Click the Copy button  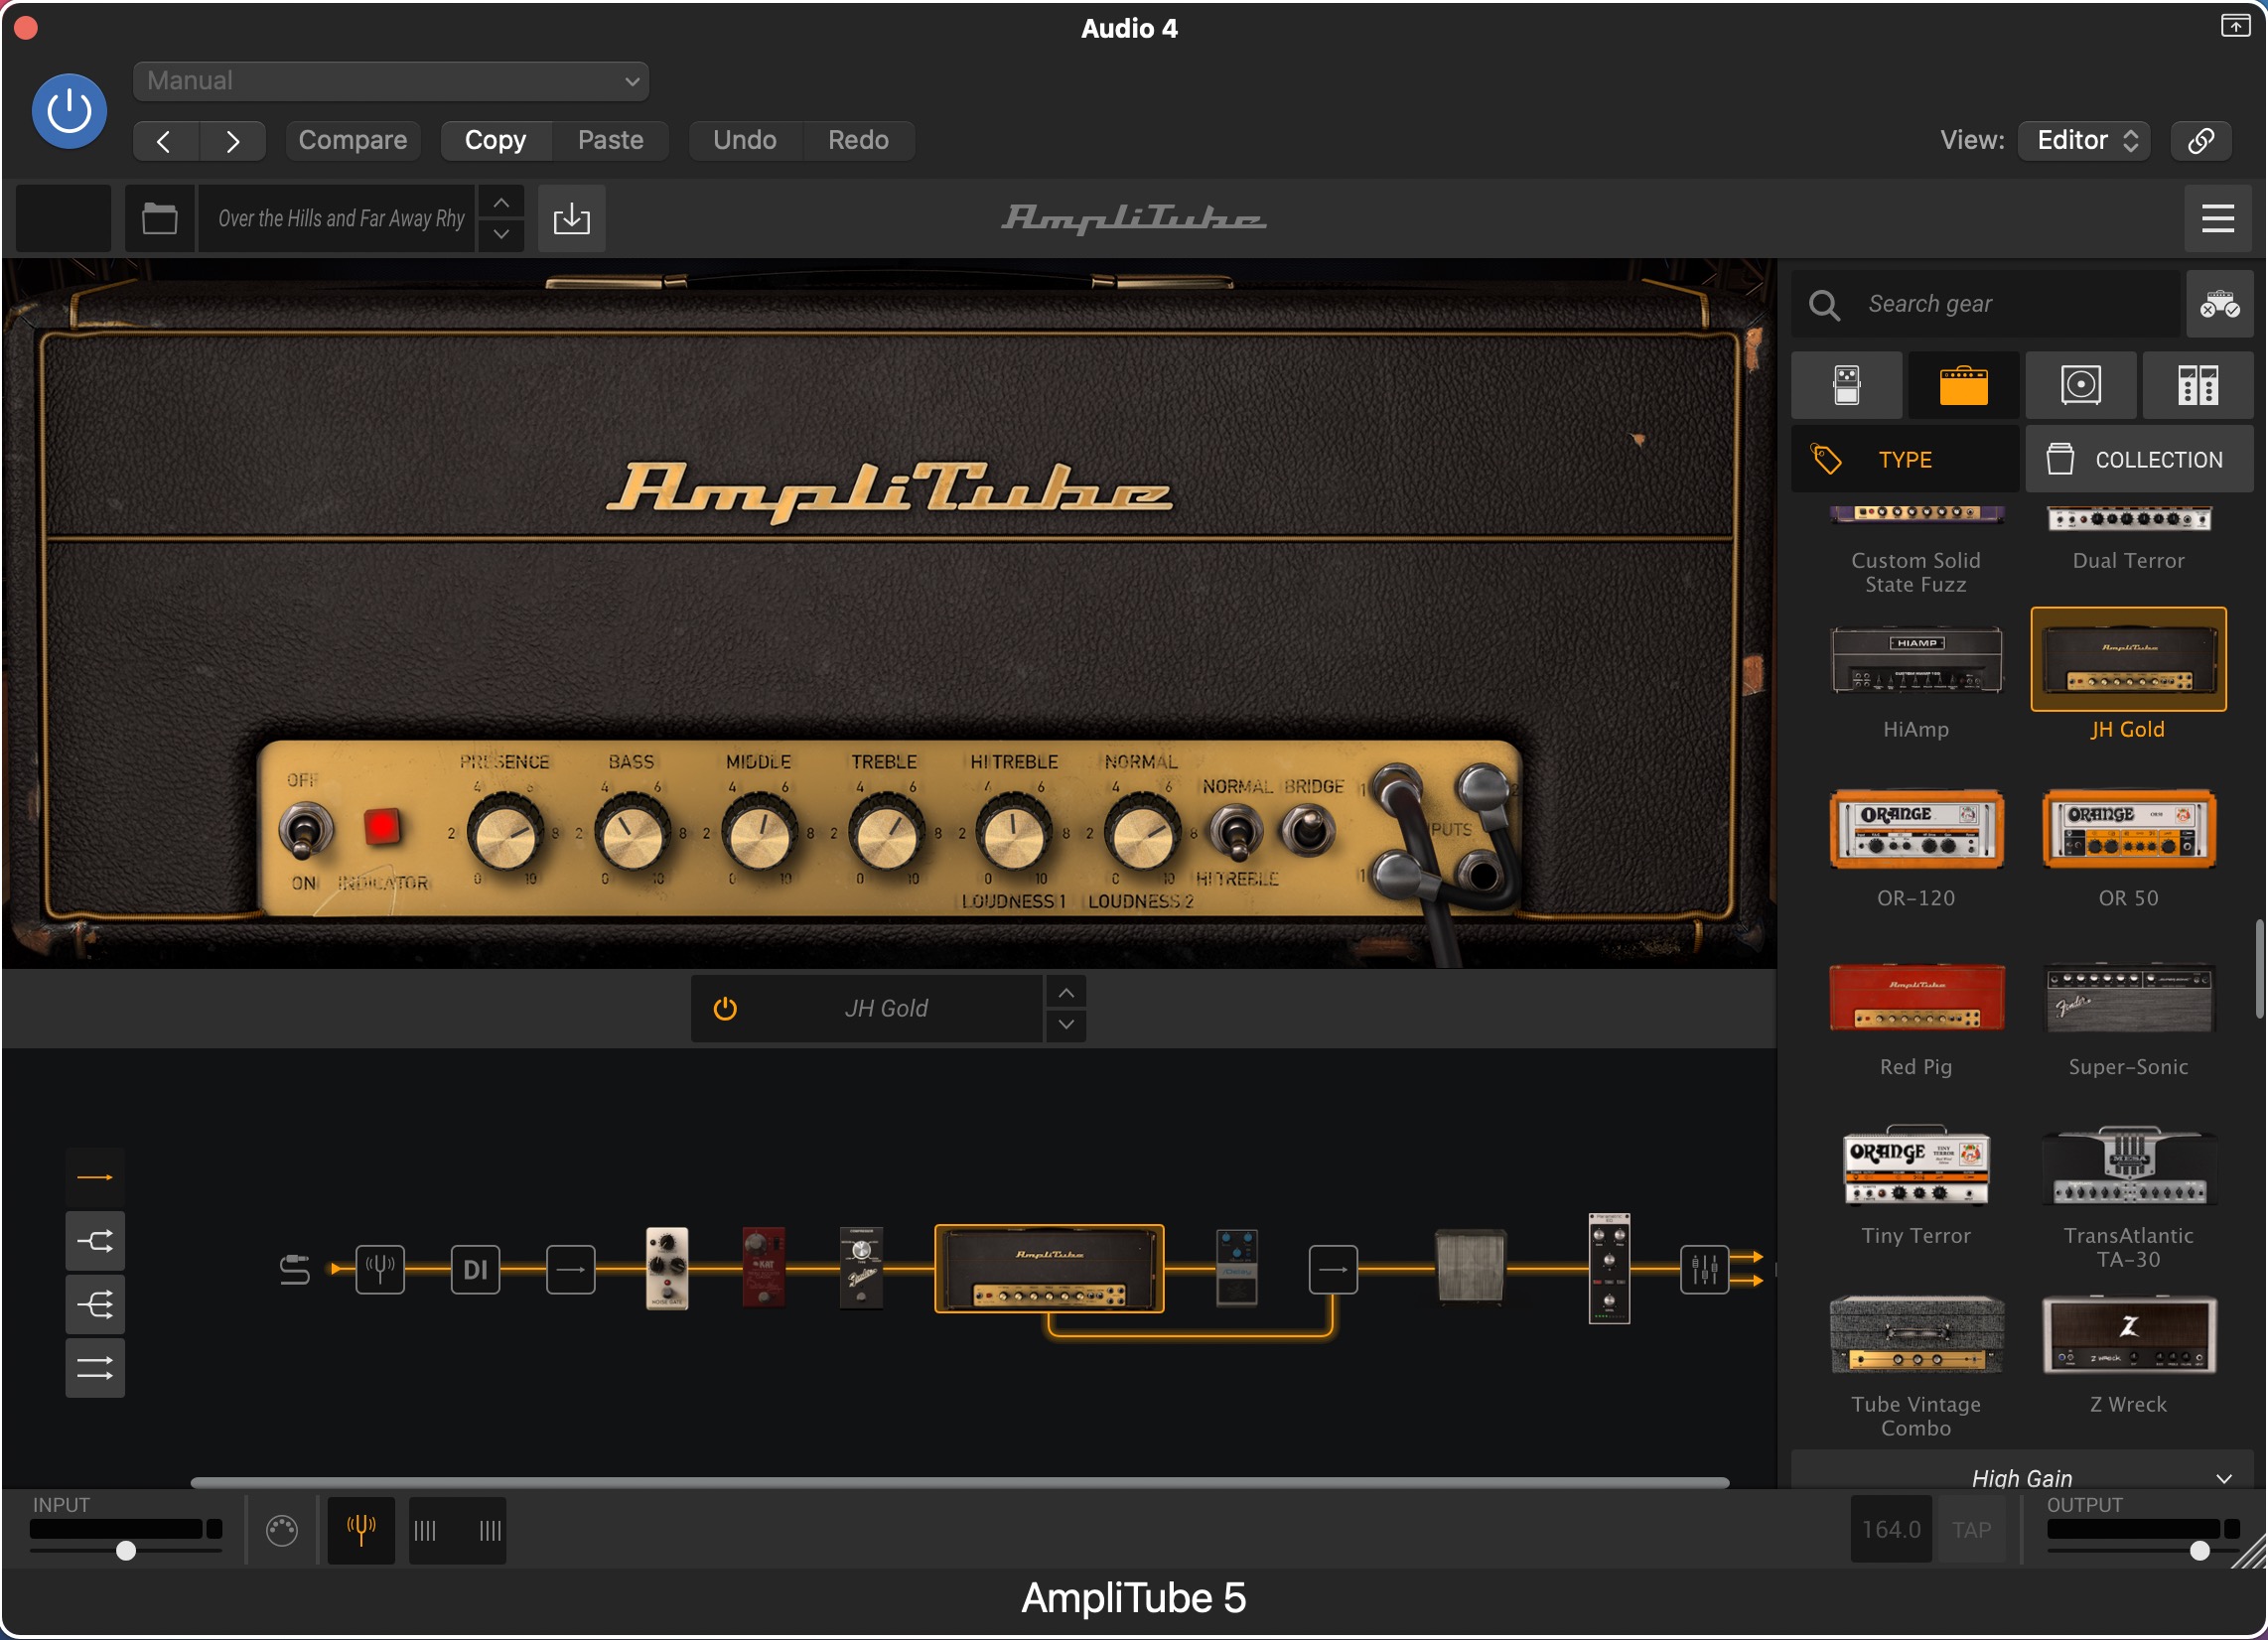pos(496,140)
